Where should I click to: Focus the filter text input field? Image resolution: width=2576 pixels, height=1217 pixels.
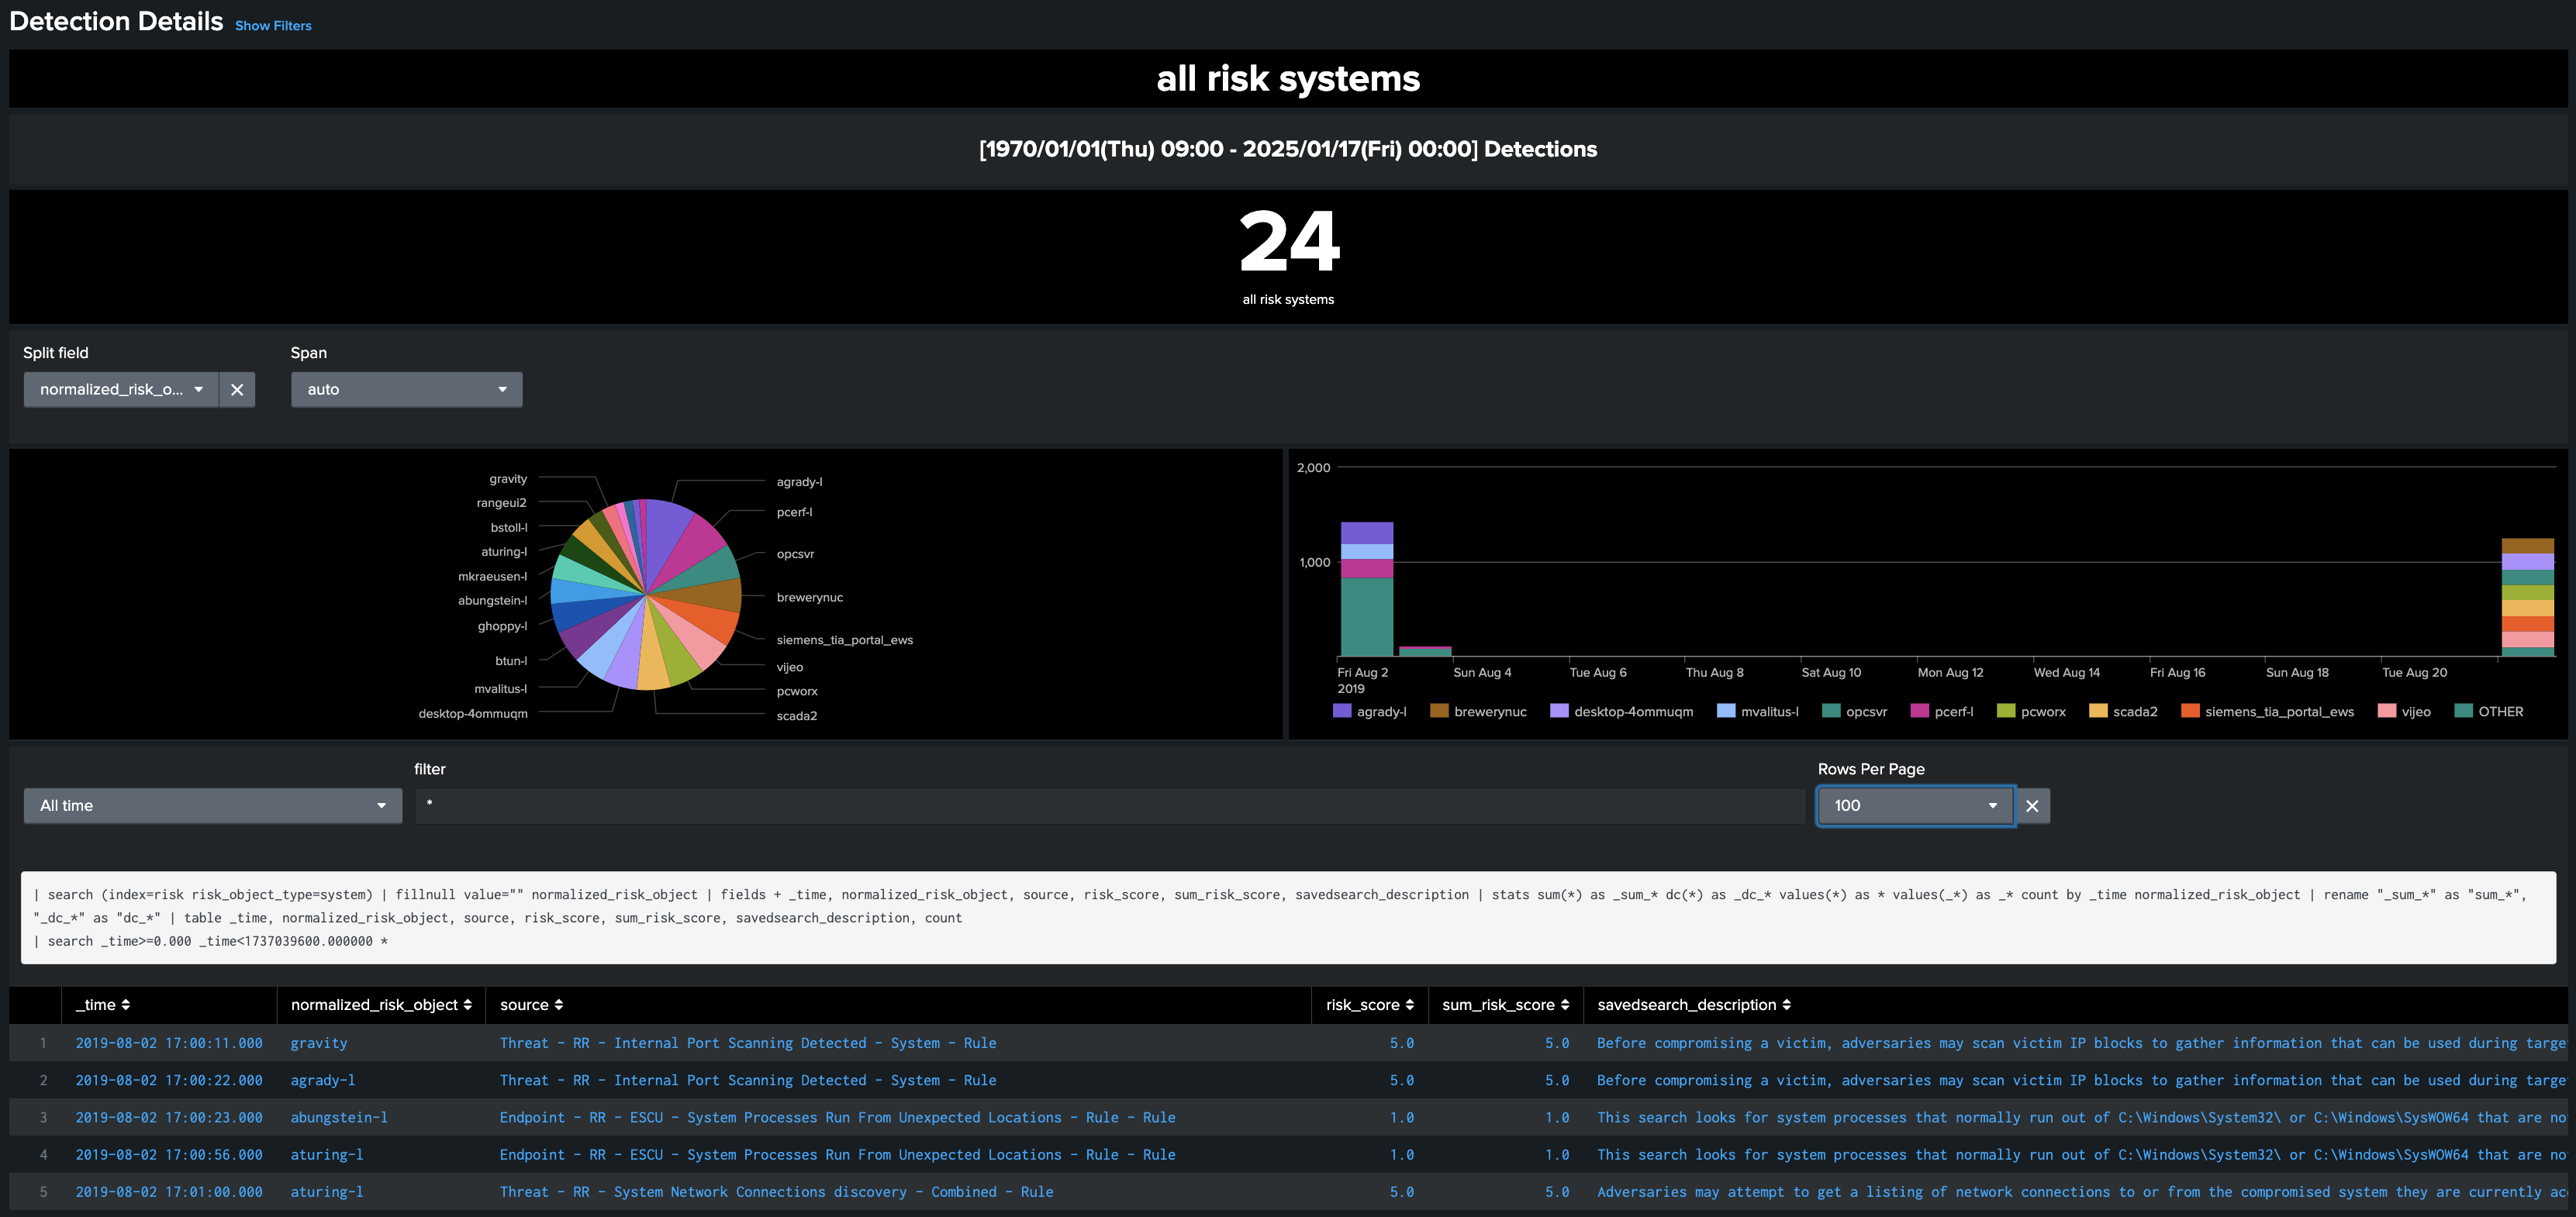coord(1110,806)
